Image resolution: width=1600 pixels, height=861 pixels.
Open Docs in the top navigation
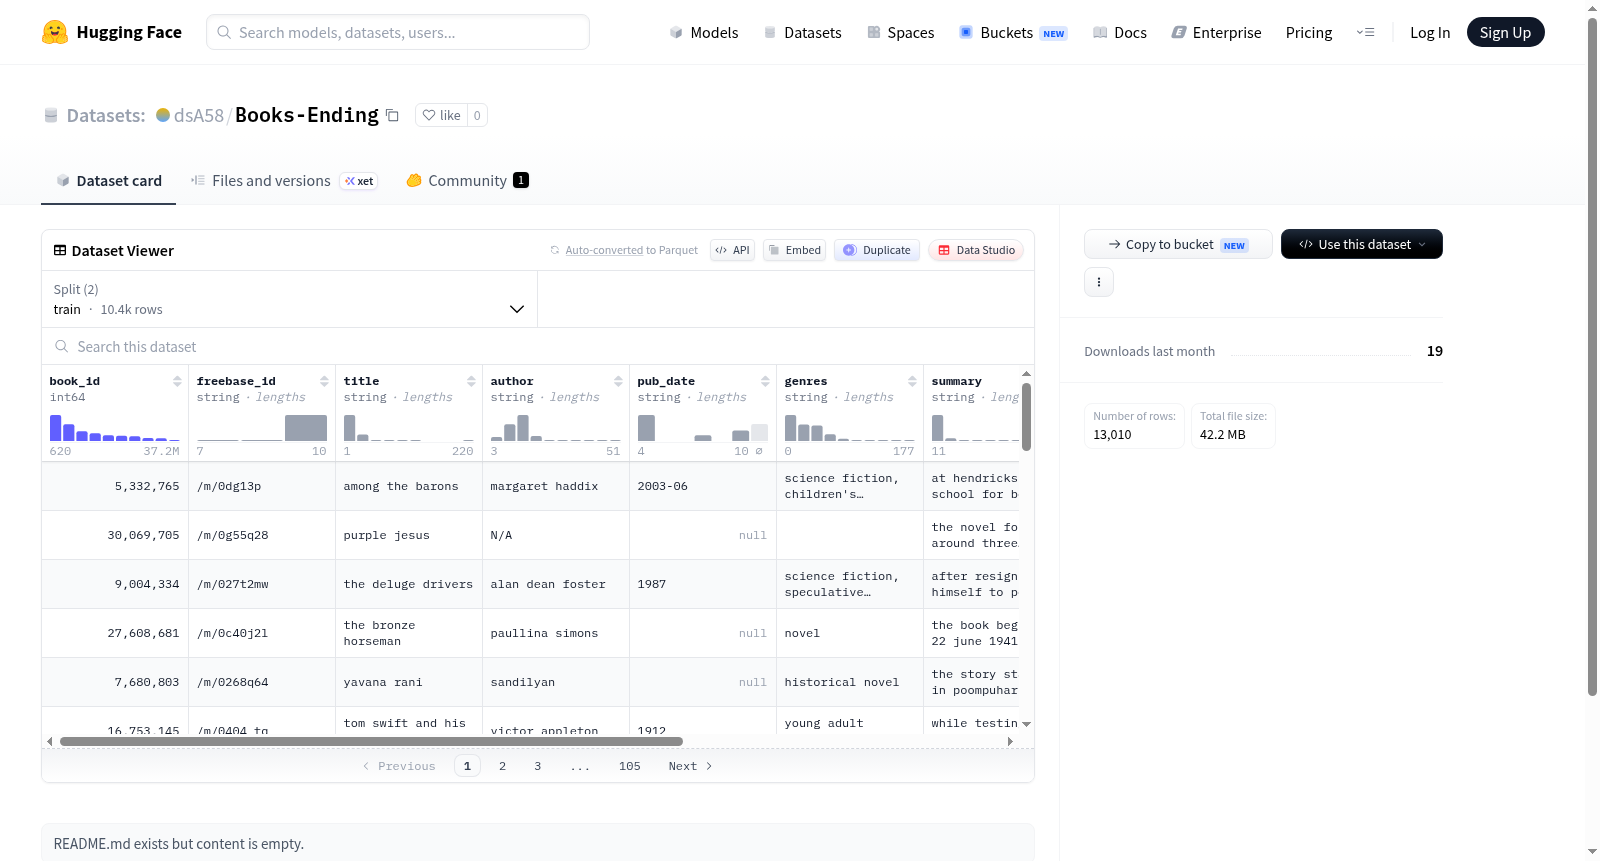click(1120, 32)
